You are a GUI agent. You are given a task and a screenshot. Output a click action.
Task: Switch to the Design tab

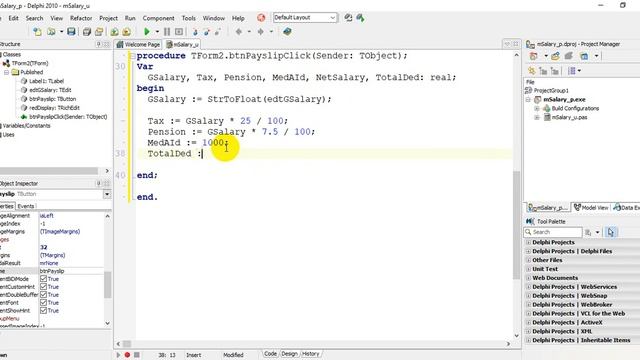click(289, 354)
